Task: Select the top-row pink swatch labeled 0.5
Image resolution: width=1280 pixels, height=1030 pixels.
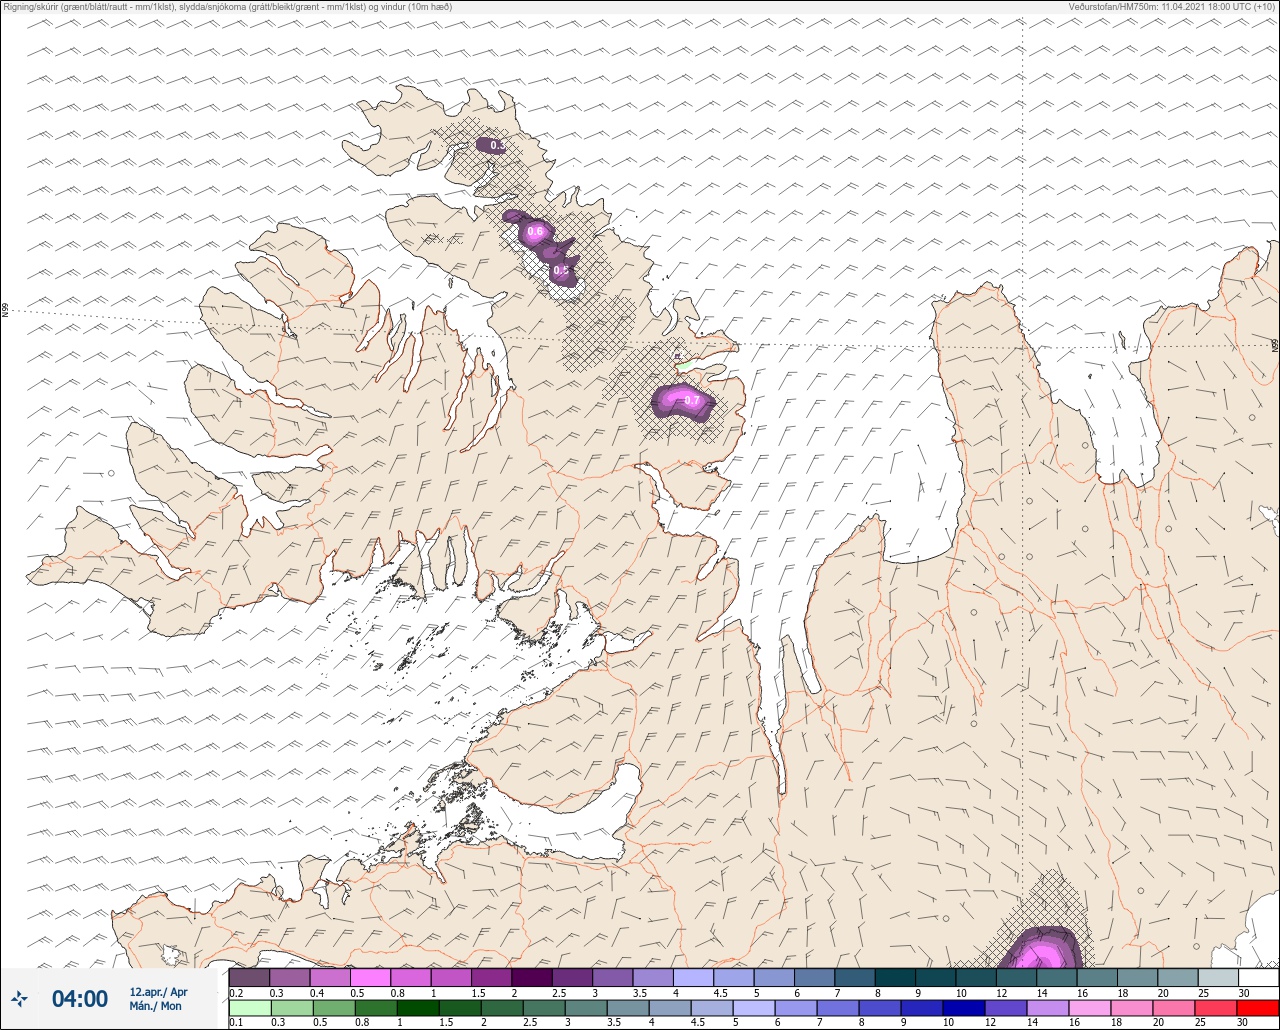Action: point(370,977)
